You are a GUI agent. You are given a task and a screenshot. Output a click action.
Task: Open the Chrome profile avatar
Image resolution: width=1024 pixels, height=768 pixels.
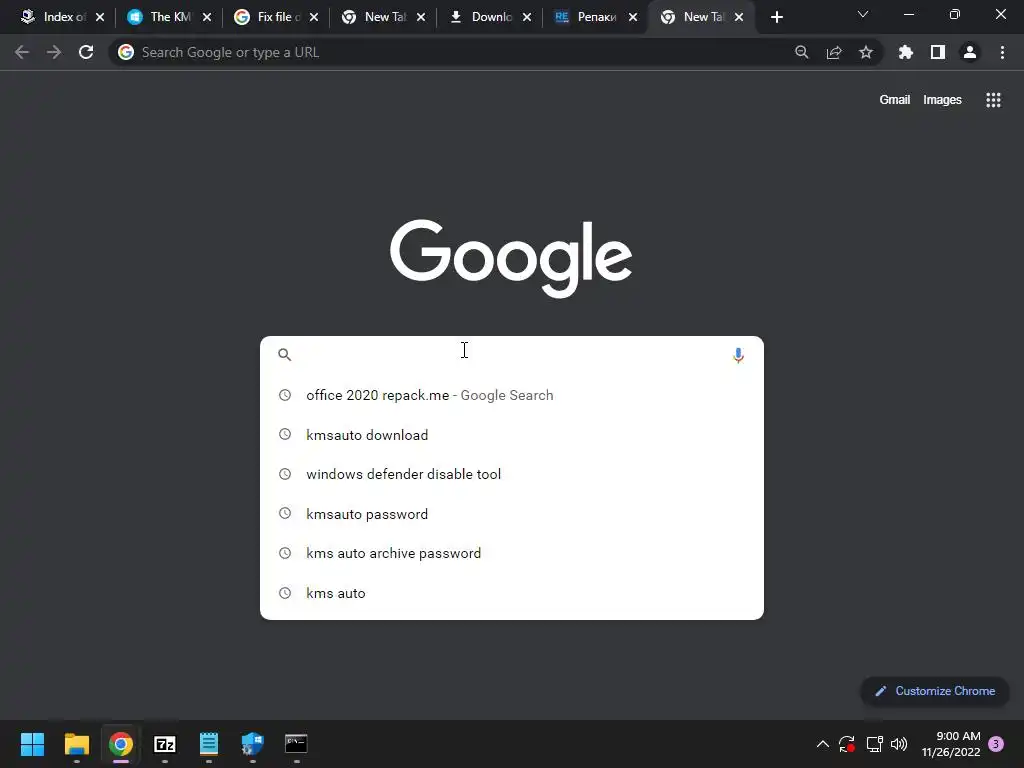970,52
